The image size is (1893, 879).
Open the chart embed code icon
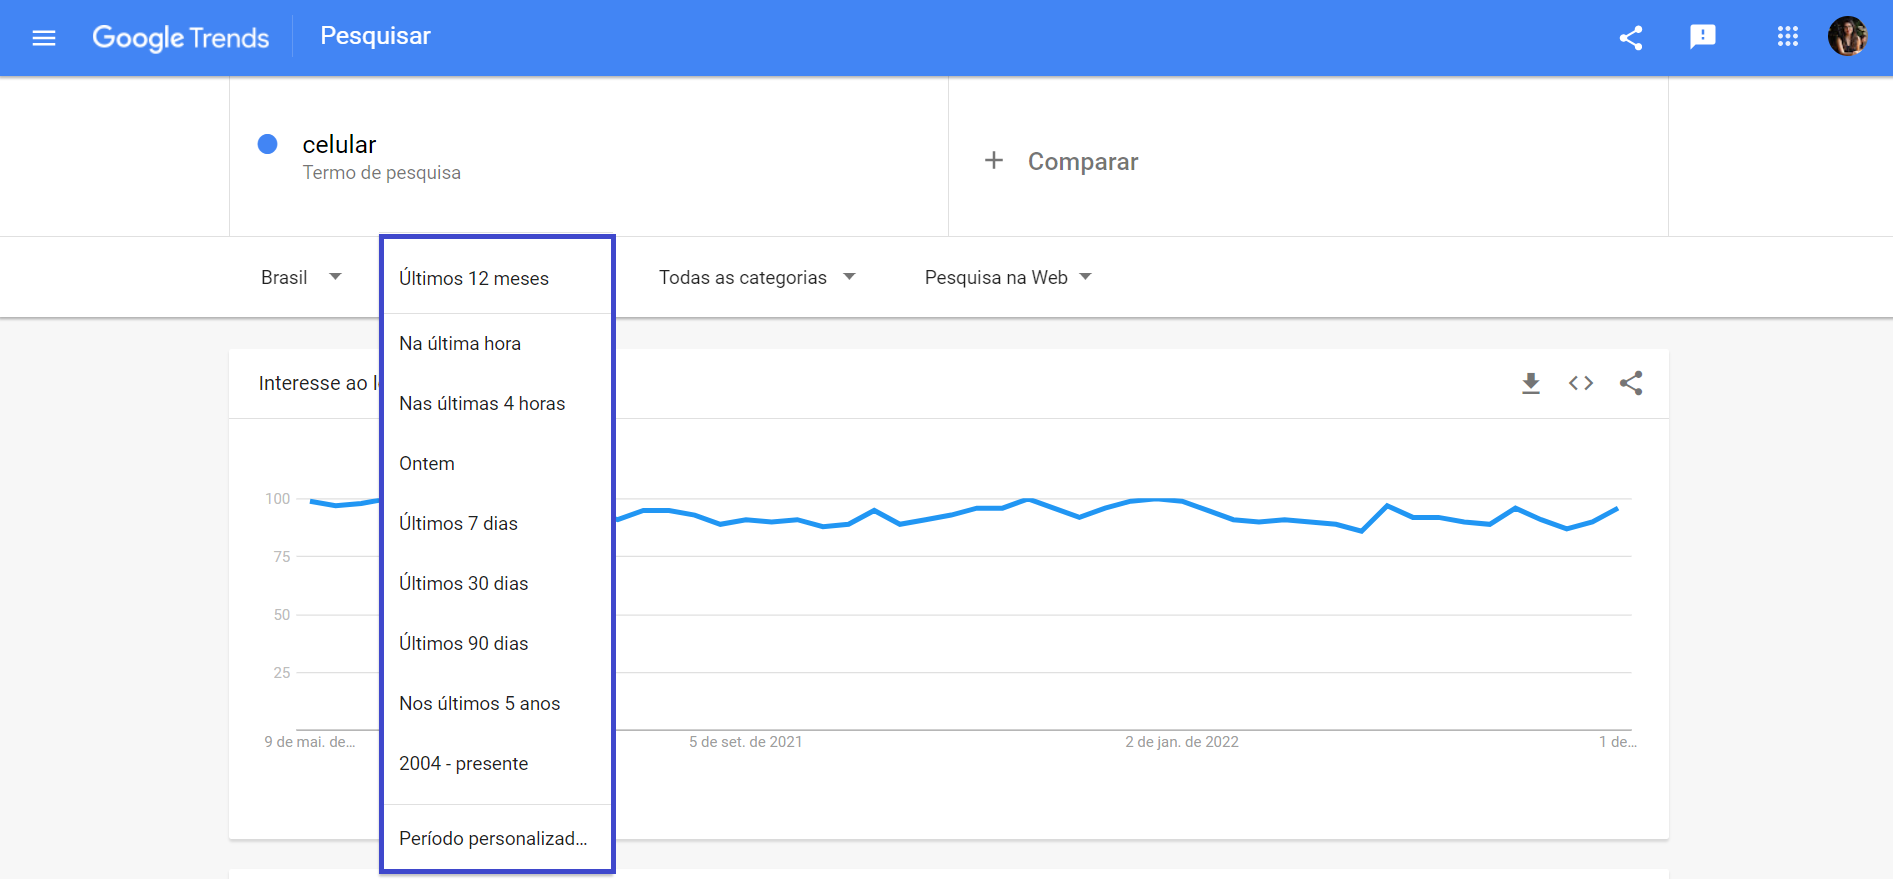1581,383
